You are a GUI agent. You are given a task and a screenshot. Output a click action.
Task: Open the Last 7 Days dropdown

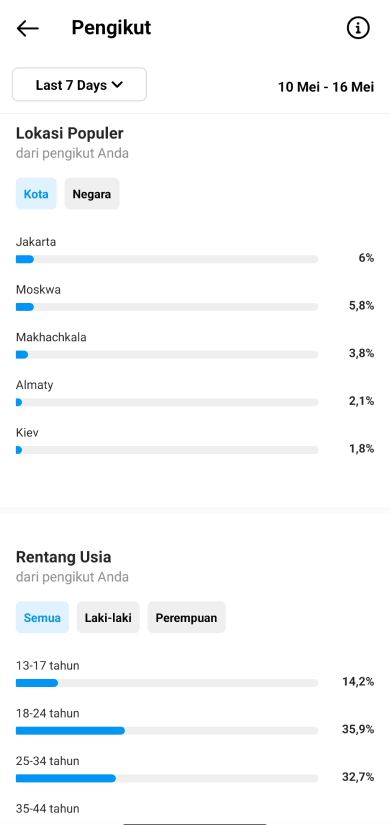click(79, 85)
